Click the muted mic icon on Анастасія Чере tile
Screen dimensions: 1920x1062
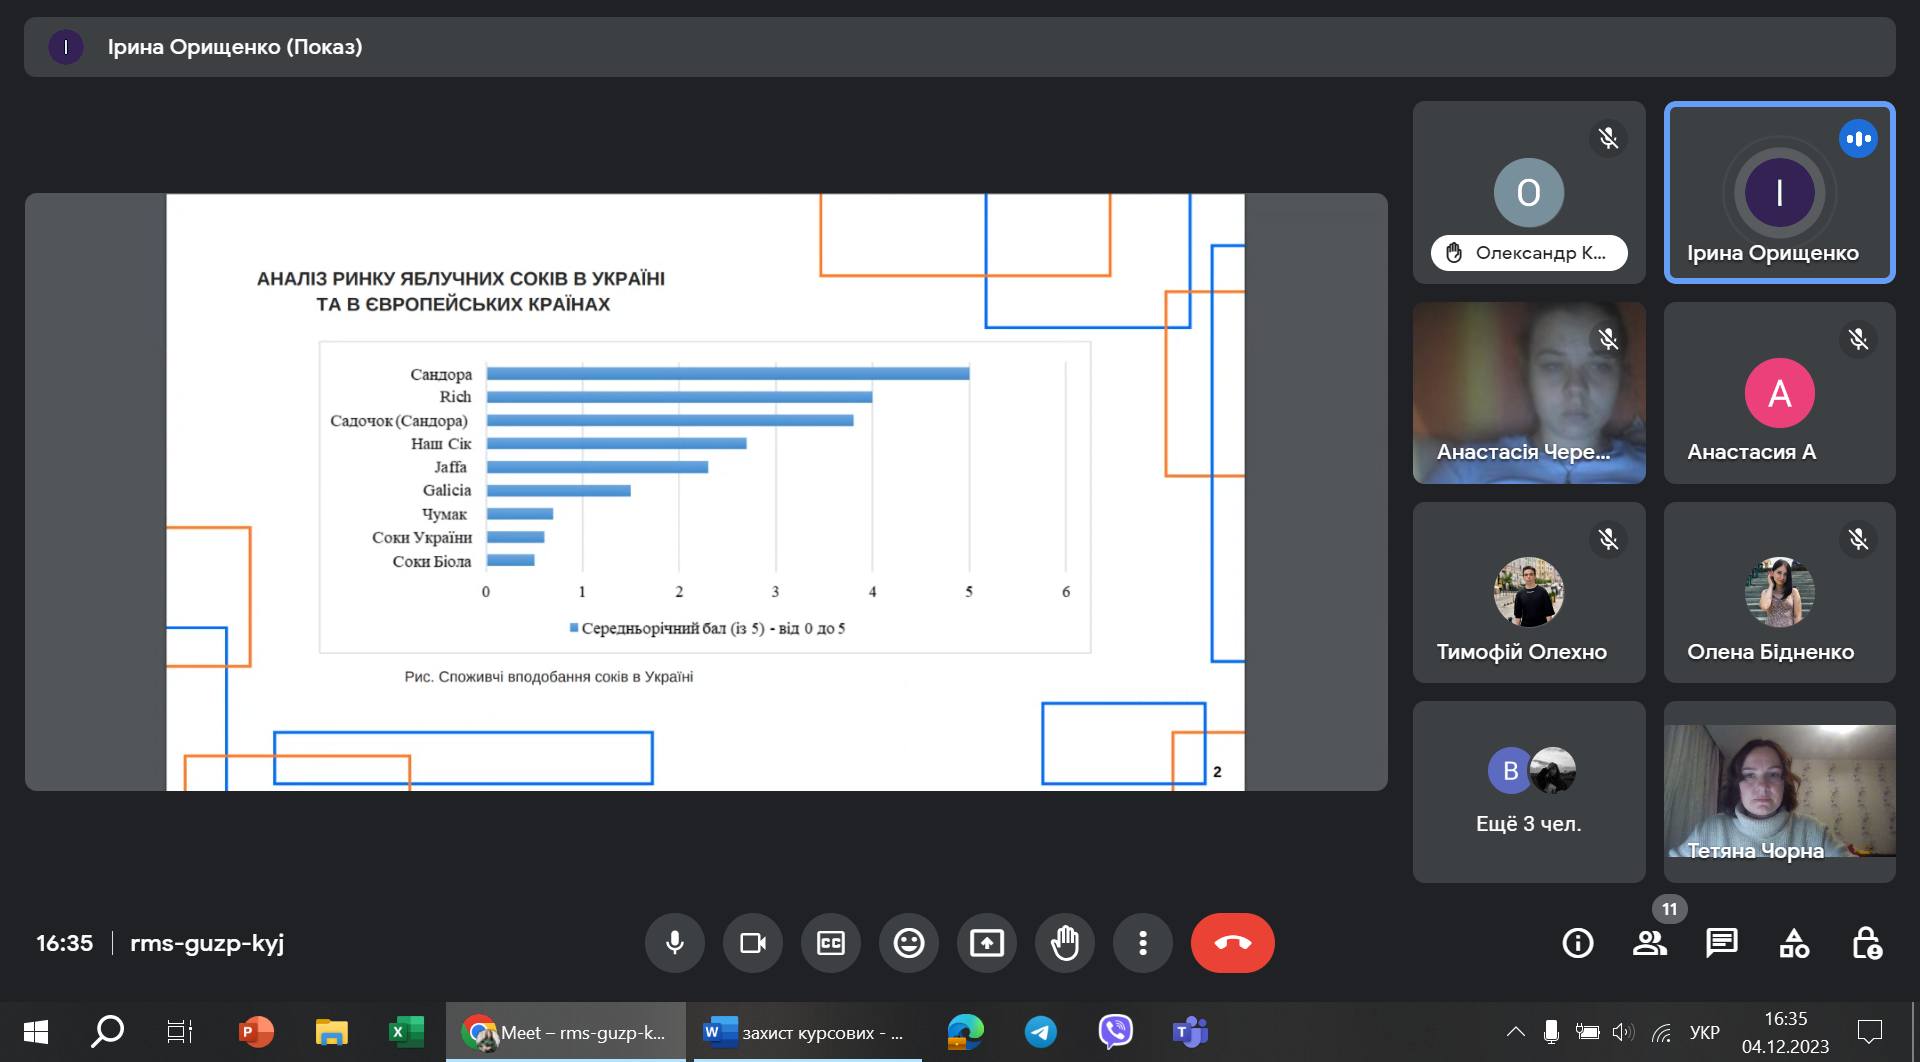tap(1608, 339)
